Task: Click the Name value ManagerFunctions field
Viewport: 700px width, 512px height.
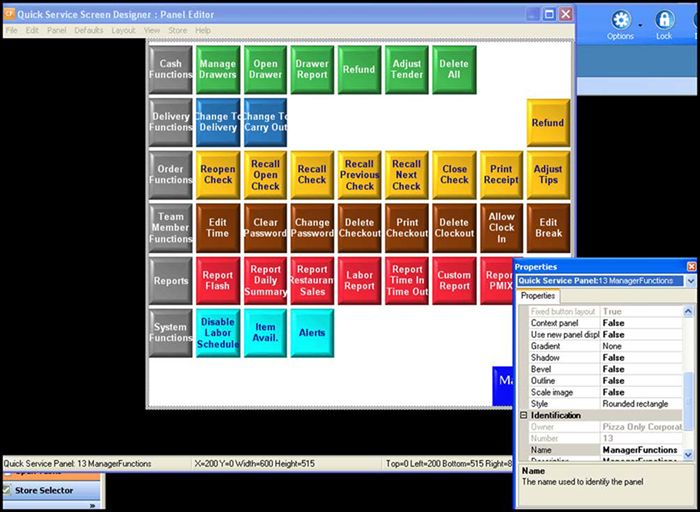Action: tap(641, 450)
